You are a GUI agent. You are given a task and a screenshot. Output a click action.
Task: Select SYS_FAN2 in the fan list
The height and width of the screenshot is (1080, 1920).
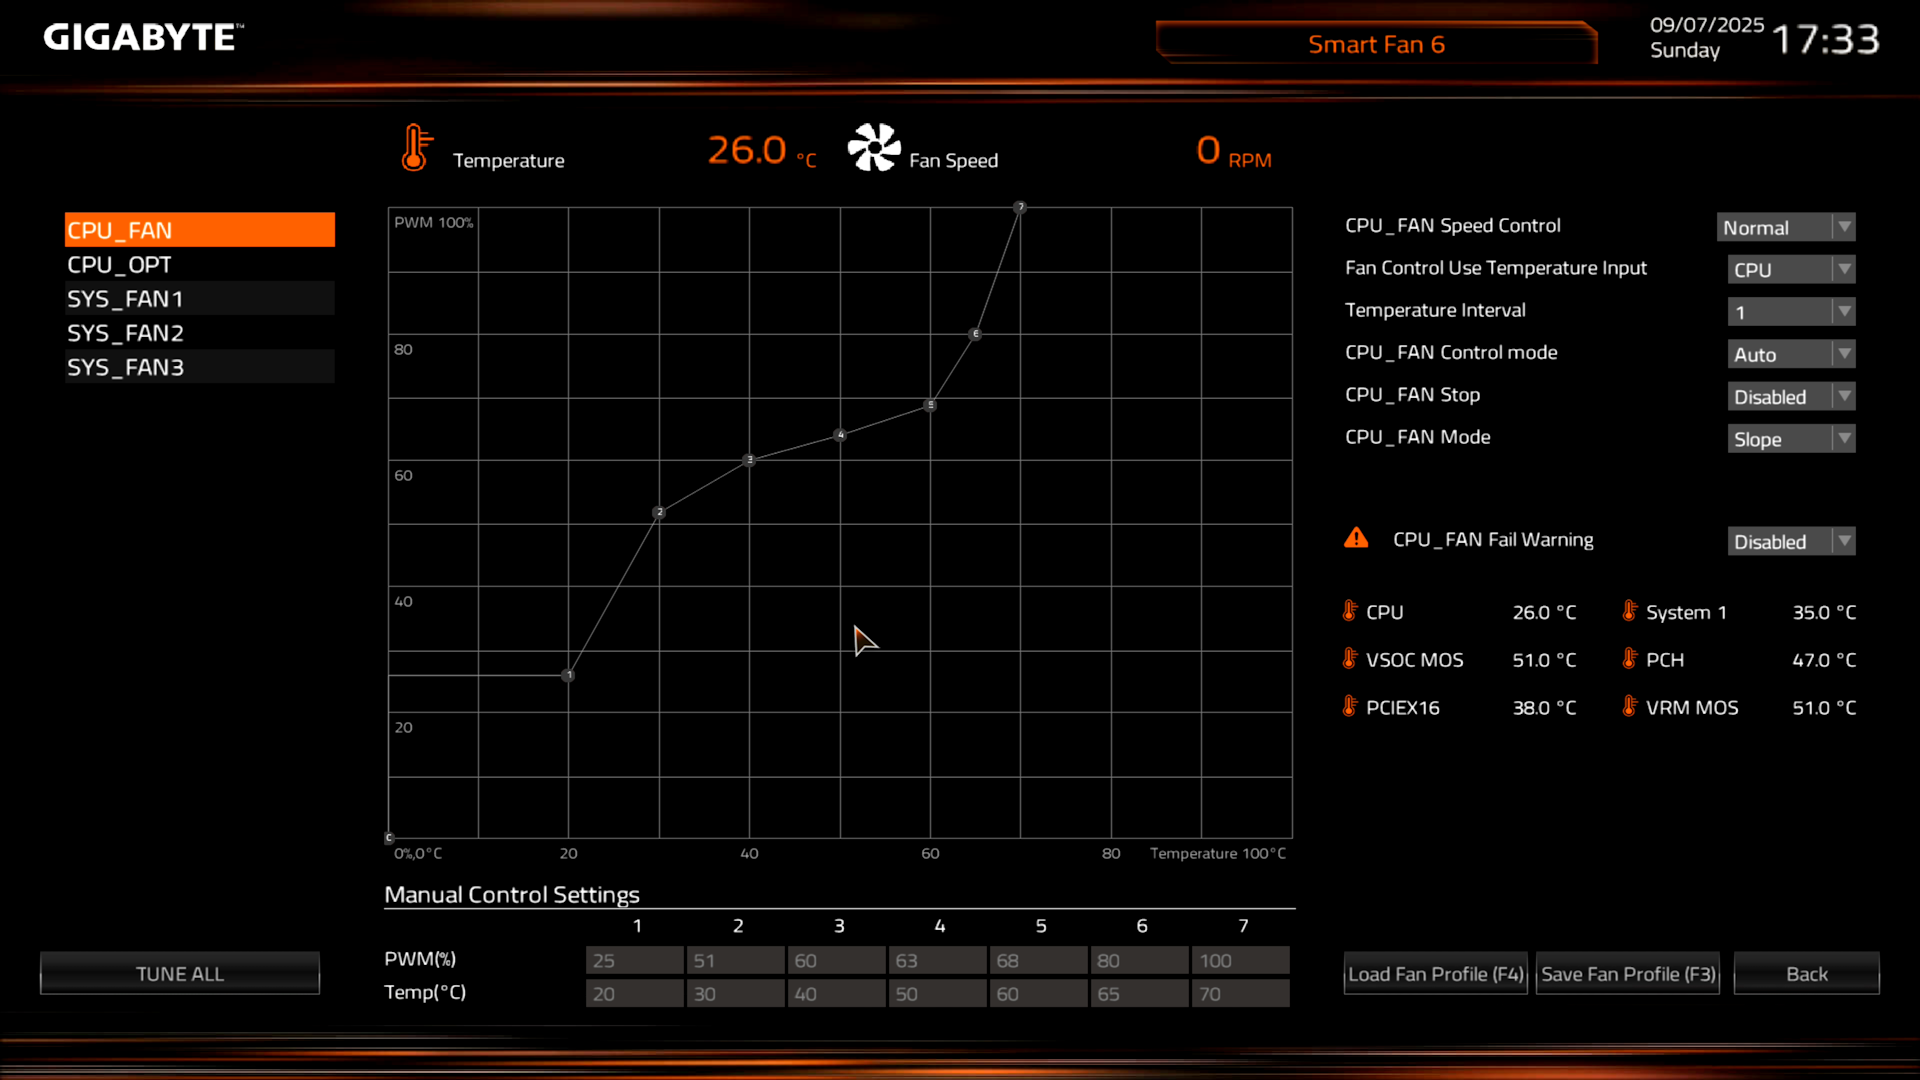[199, 333]
